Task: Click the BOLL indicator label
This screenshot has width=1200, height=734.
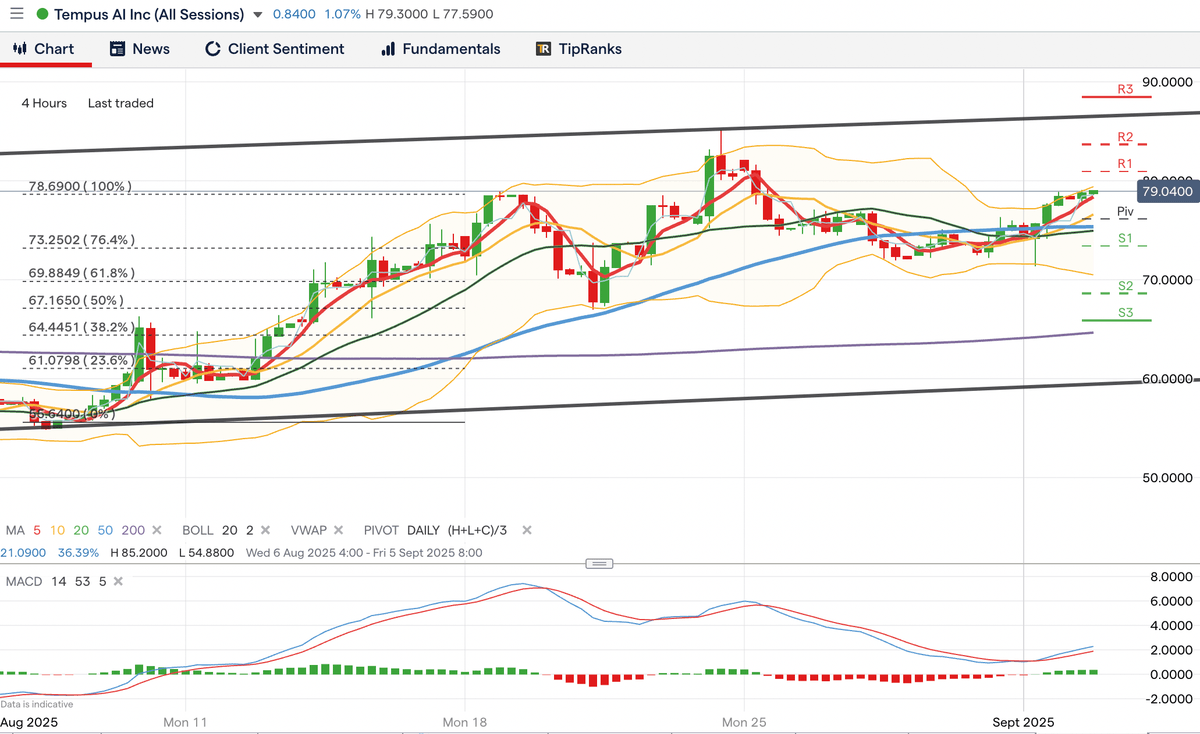Action: 198,530
